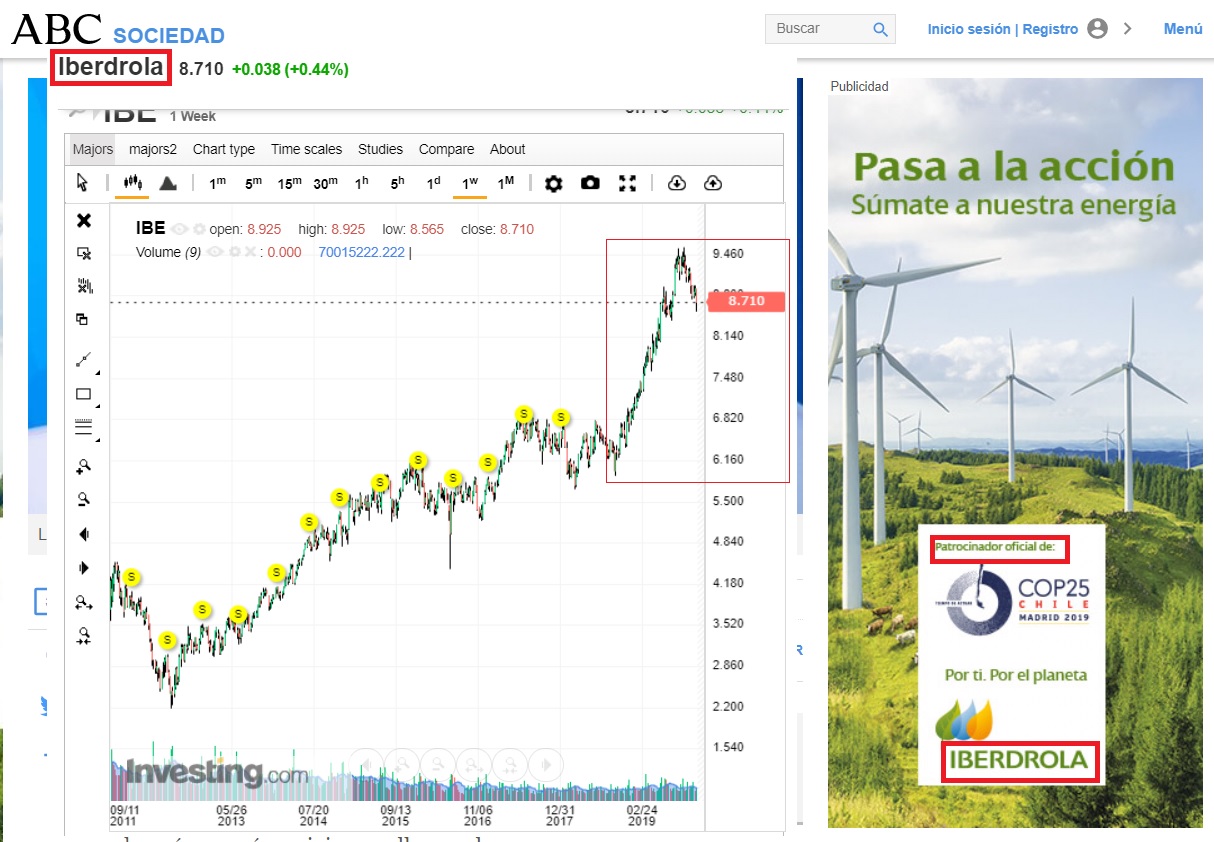The height and width of the screenshot is (842, 1214).
Task: Select the horizontal lines Fibonacci tool
Action: [84, 427]
